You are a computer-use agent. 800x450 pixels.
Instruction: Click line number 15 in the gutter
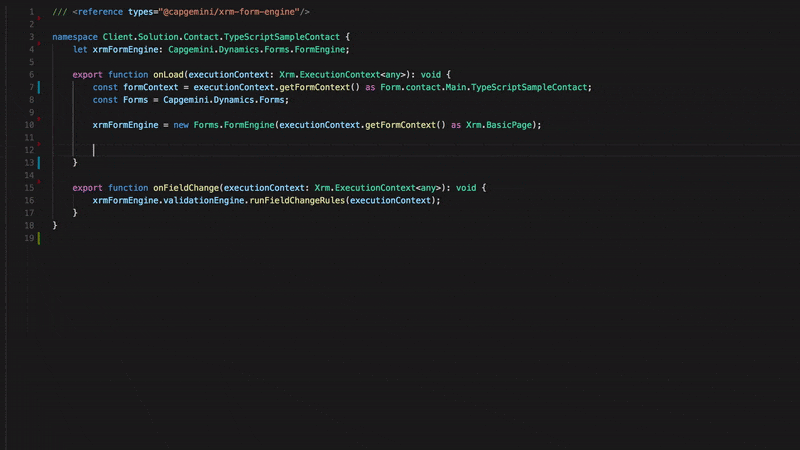coord(29,188)
